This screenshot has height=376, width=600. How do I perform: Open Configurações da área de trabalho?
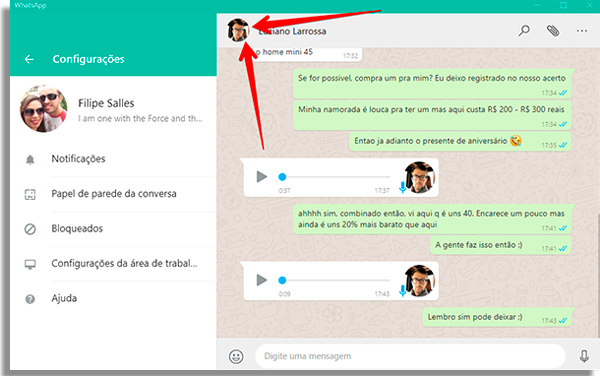pyautogui.click(x=113, y=264)
